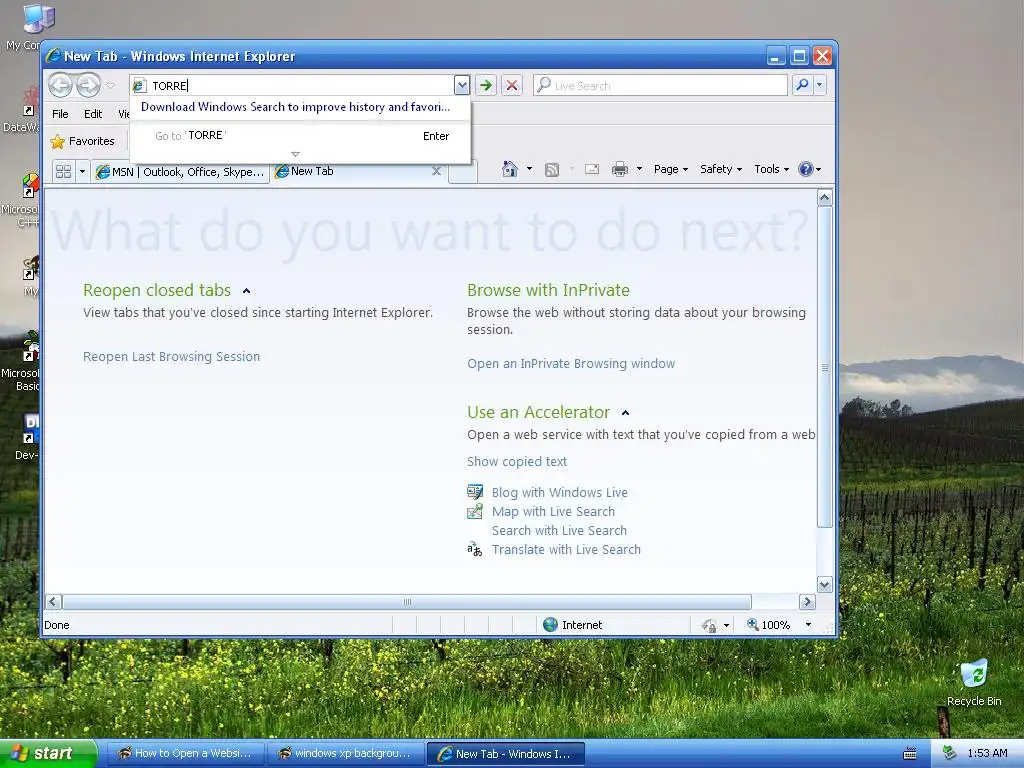Open the tab list dropdown arrow
The image size is (1024, 768).
(82, 172)
